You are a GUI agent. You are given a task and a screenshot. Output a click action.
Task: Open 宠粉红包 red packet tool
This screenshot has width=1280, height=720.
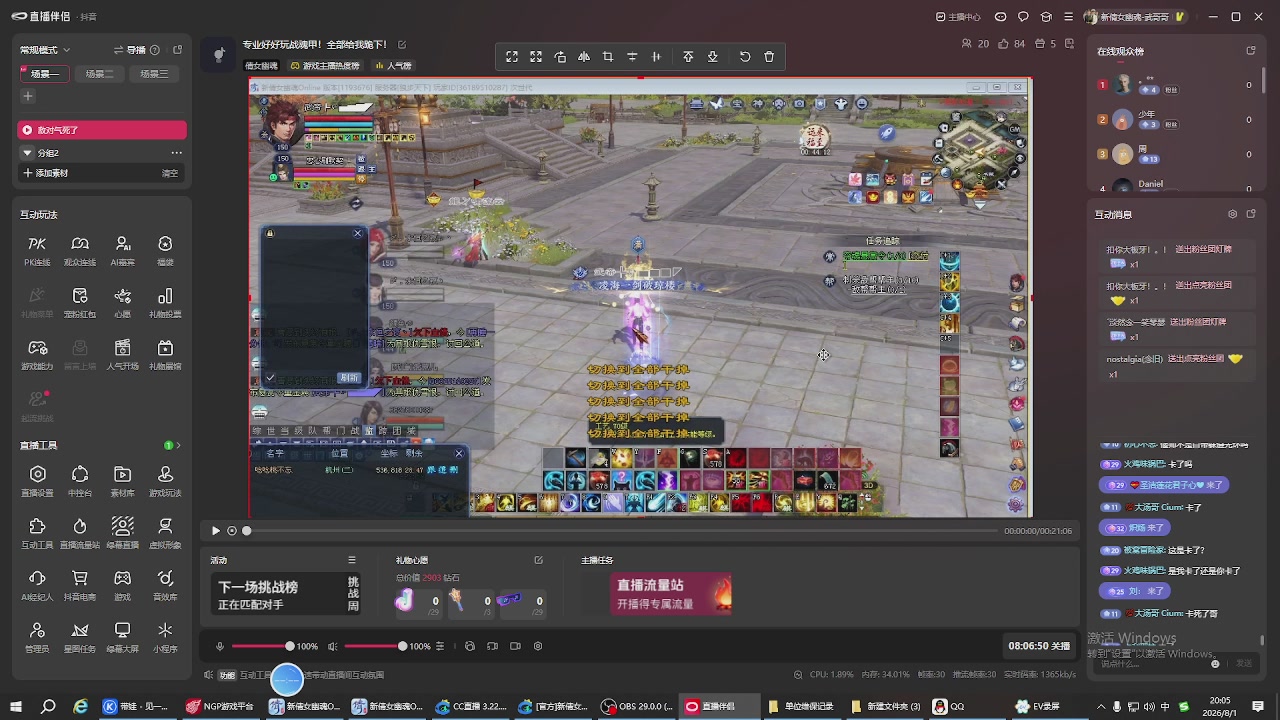click(80, 302)
